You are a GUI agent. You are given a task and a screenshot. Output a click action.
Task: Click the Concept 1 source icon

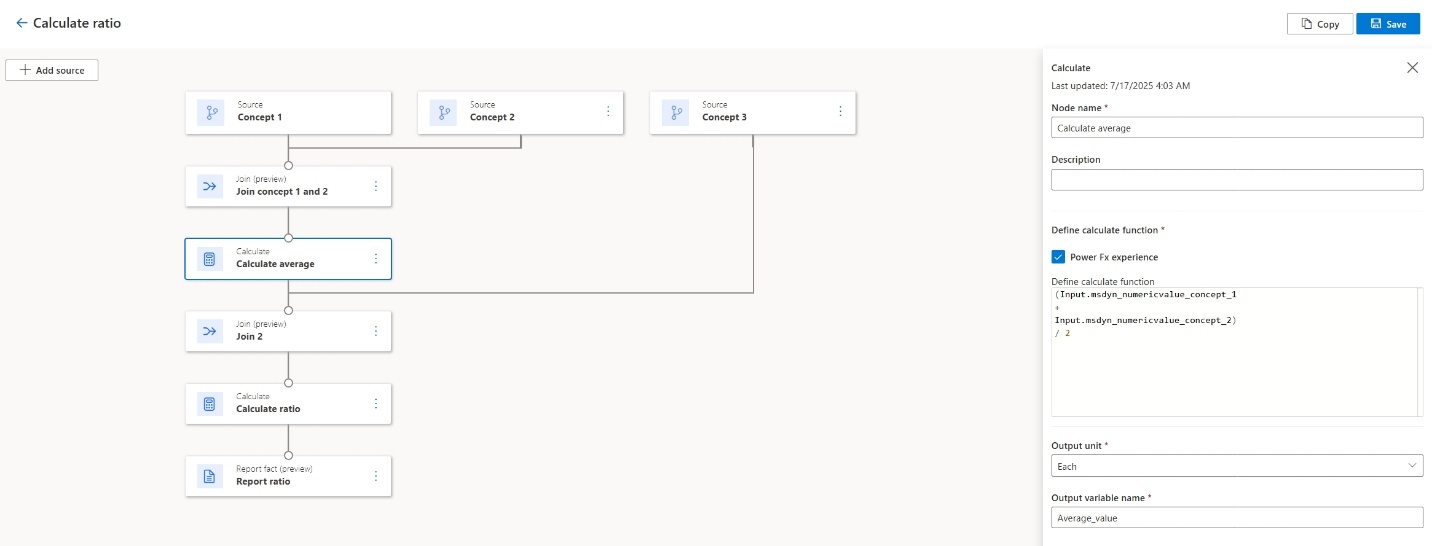point(211,112)
